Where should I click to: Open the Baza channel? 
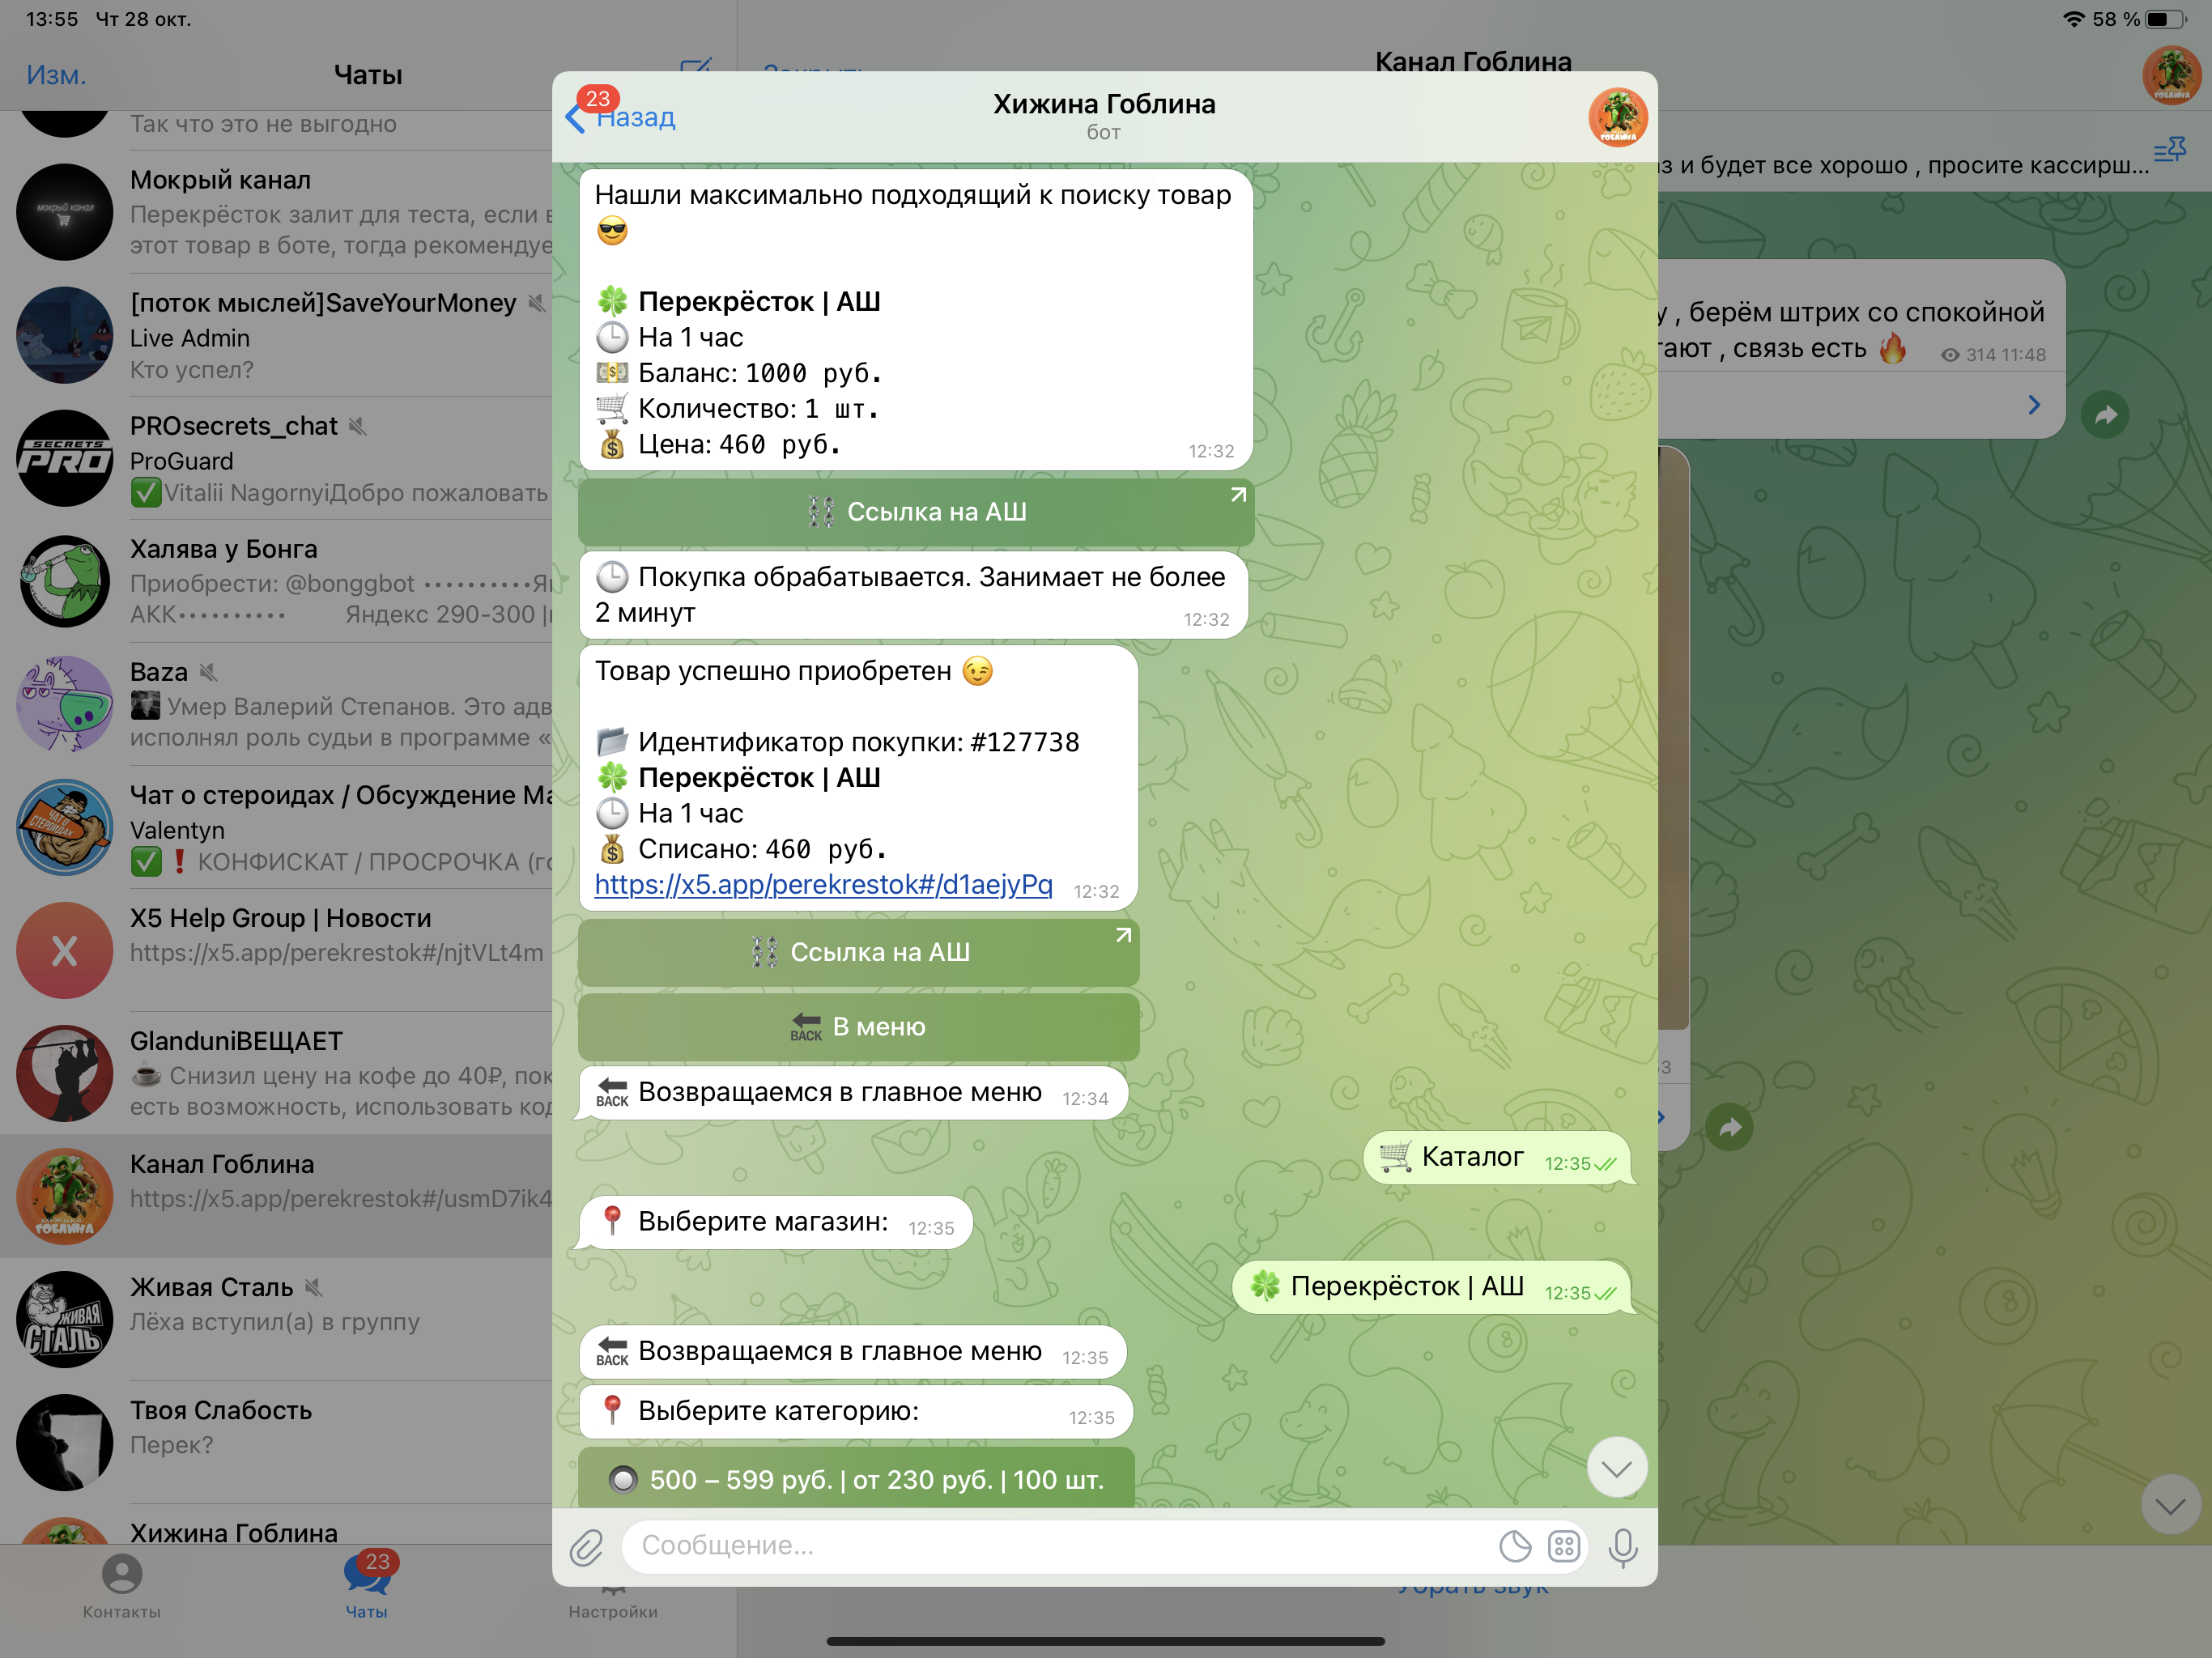[276, 704]
